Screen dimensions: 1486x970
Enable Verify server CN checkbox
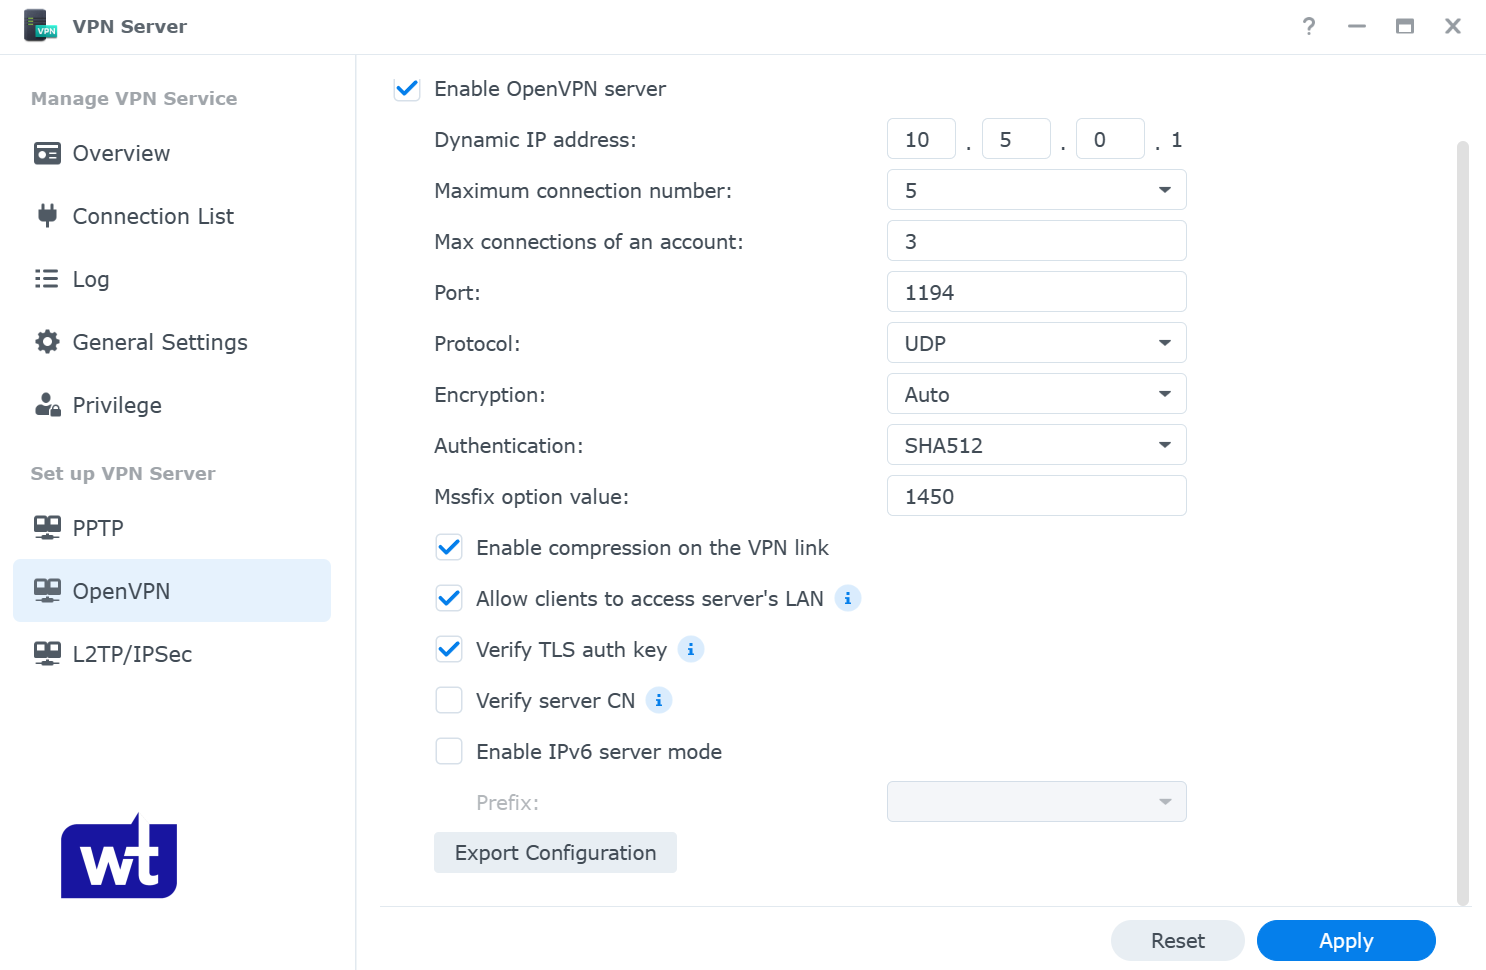point(449,700)
